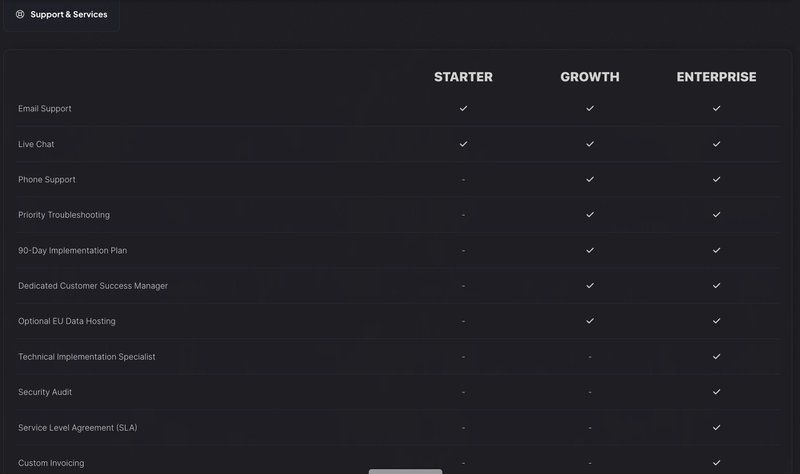
Task: Click the horizontal scrollbar thumb at bottom
Action: coord(405,471)
